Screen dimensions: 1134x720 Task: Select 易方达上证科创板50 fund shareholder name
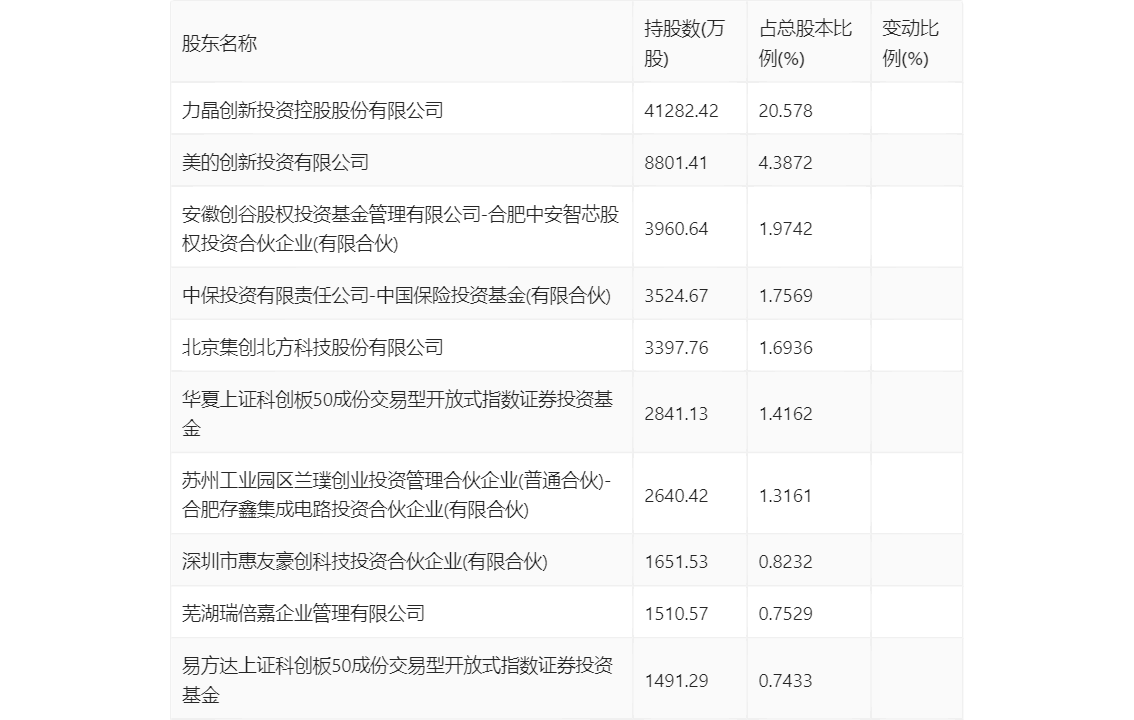pos(397,680)
